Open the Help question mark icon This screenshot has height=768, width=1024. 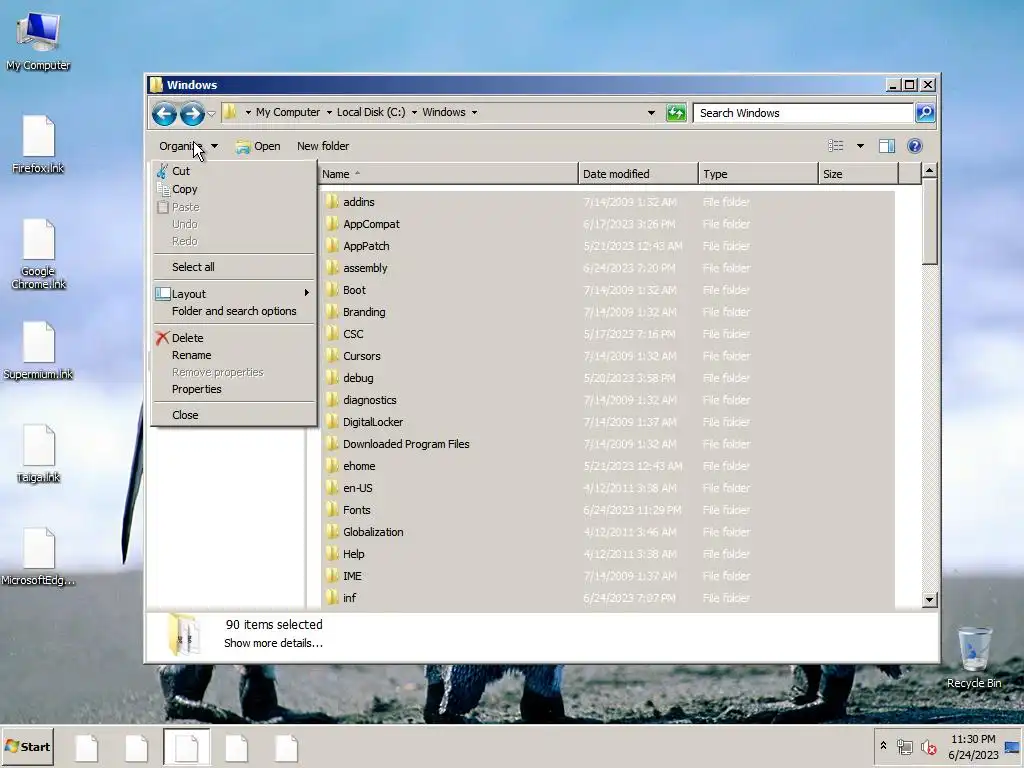[914, 146]
